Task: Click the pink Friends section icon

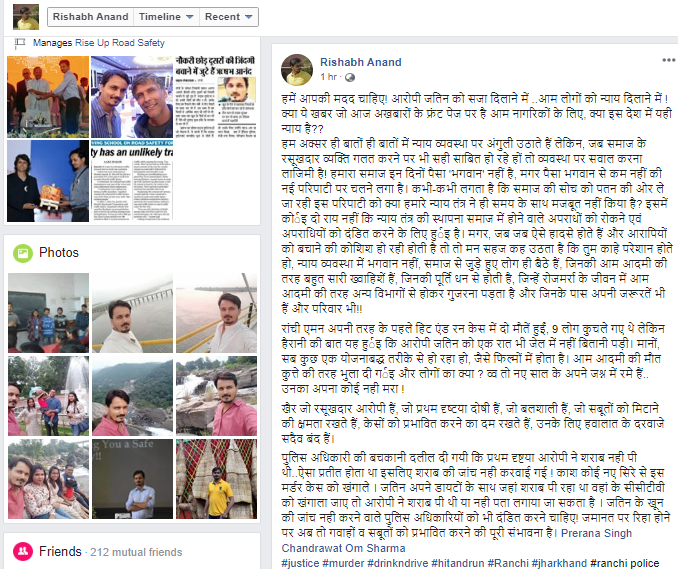Action: click(x=23, y=551)
